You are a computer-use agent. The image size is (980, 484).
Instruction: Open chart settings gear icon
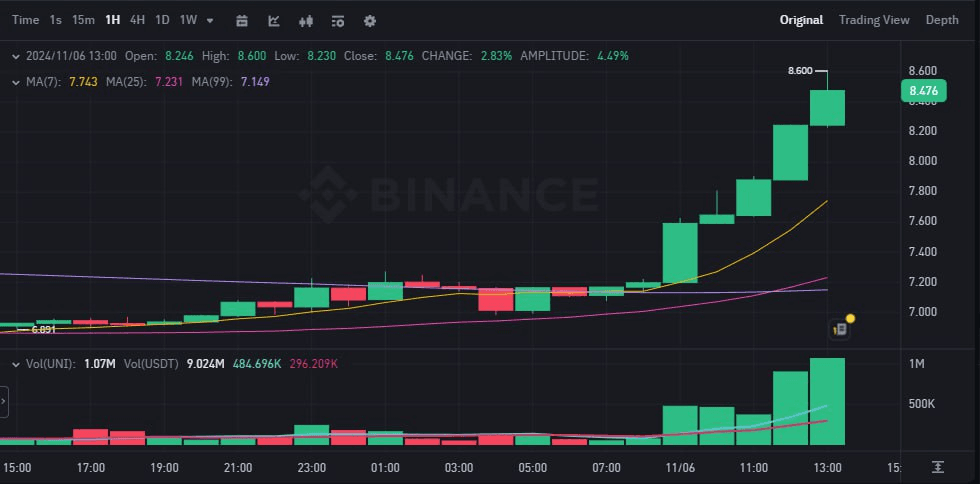[370, 20]
